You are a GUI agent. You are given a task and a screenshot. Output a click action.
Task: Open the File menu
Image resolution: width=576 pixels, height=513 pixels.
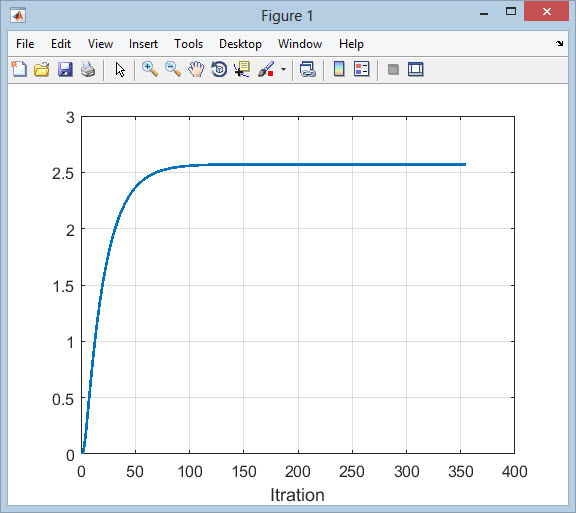(x=25, y=44)
